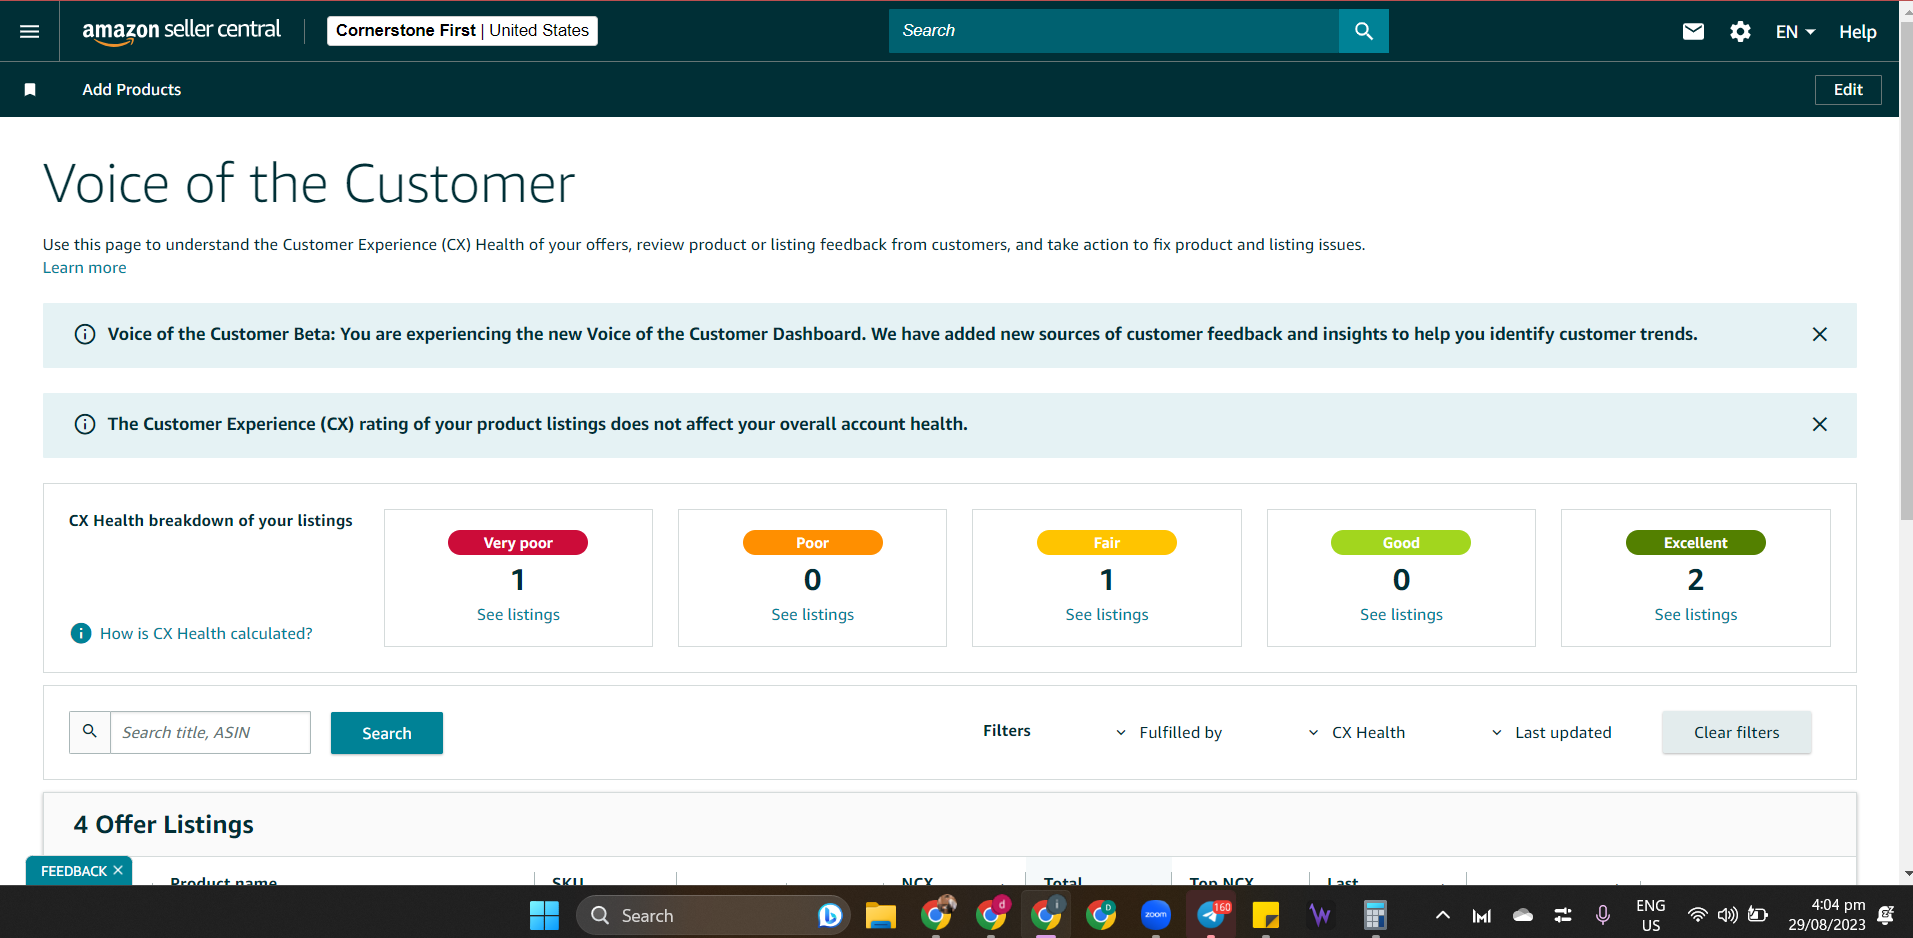
Task: Click the Very poor red badge
Action: click(x=518, y=543)
